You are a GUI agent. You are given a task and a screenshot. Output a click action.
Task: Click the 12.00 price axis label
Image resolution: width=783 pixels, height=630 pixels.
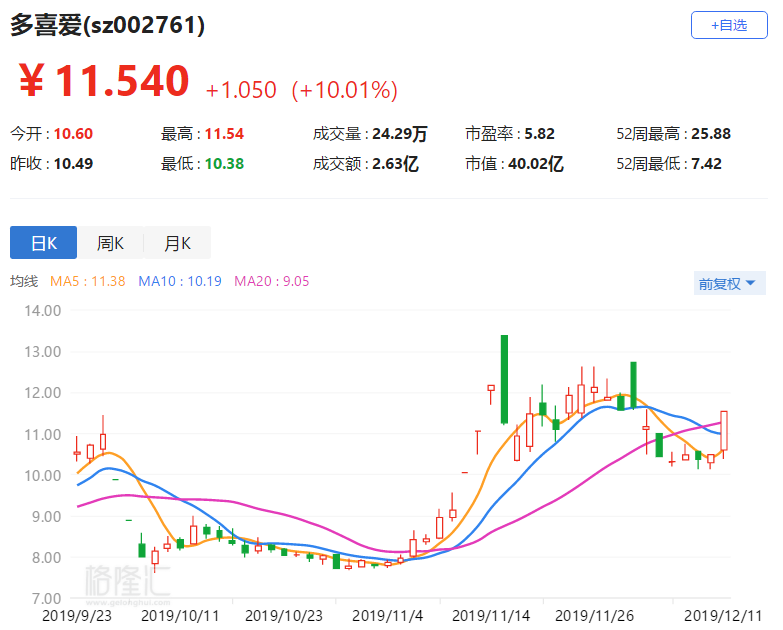click(42, 393)
